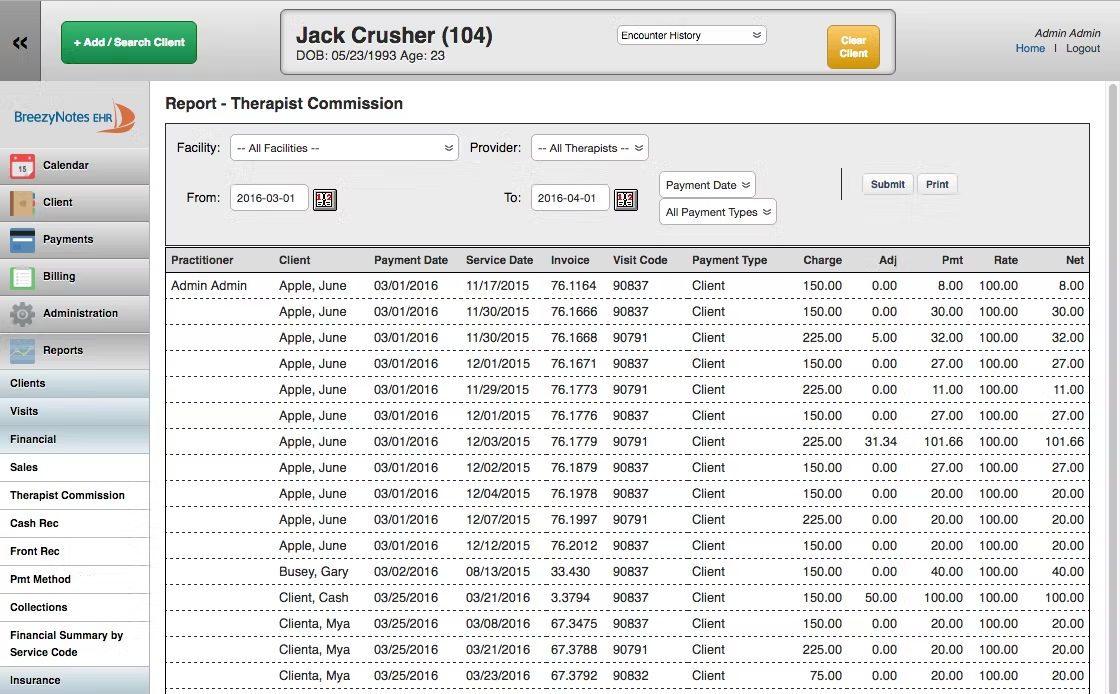Click the BreezyNotes EHR logo
Screen dimensions: 1120x694
click(74, 117)
